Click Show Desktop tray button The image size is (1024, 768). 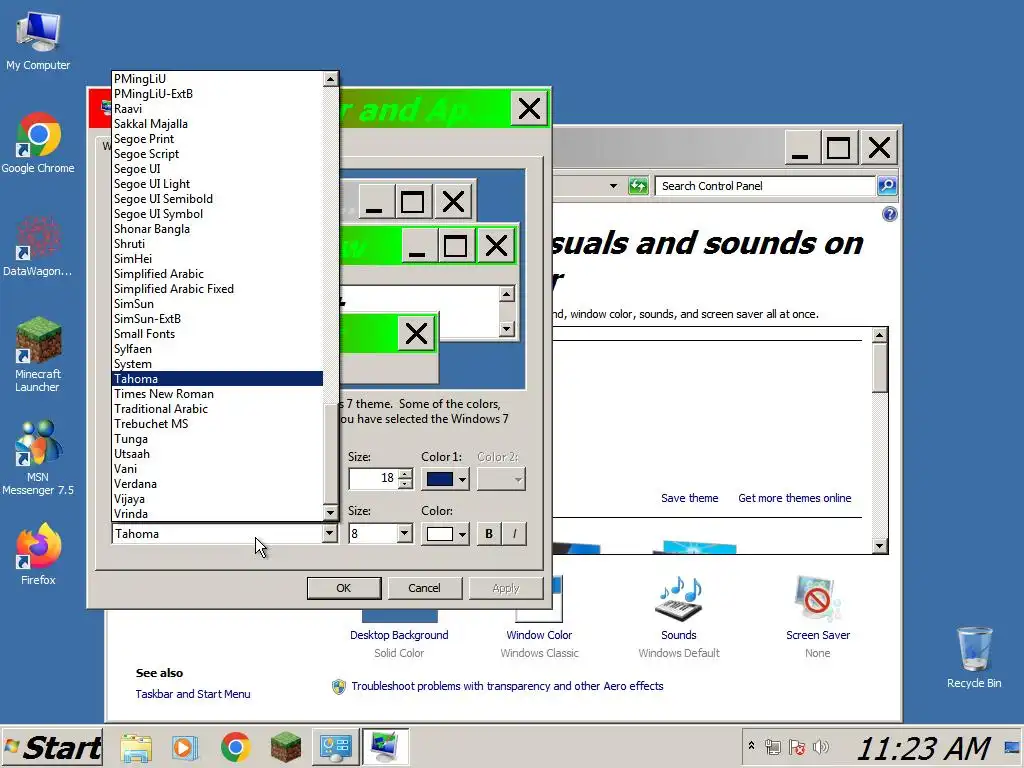tap(1012, 747)
